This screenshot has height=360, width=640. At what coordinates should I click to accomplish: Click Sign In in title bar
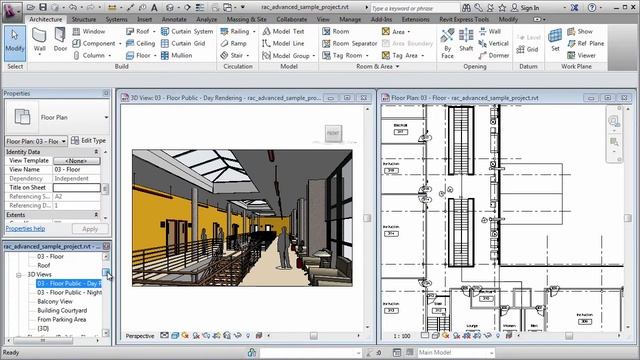tap(526, 8)
